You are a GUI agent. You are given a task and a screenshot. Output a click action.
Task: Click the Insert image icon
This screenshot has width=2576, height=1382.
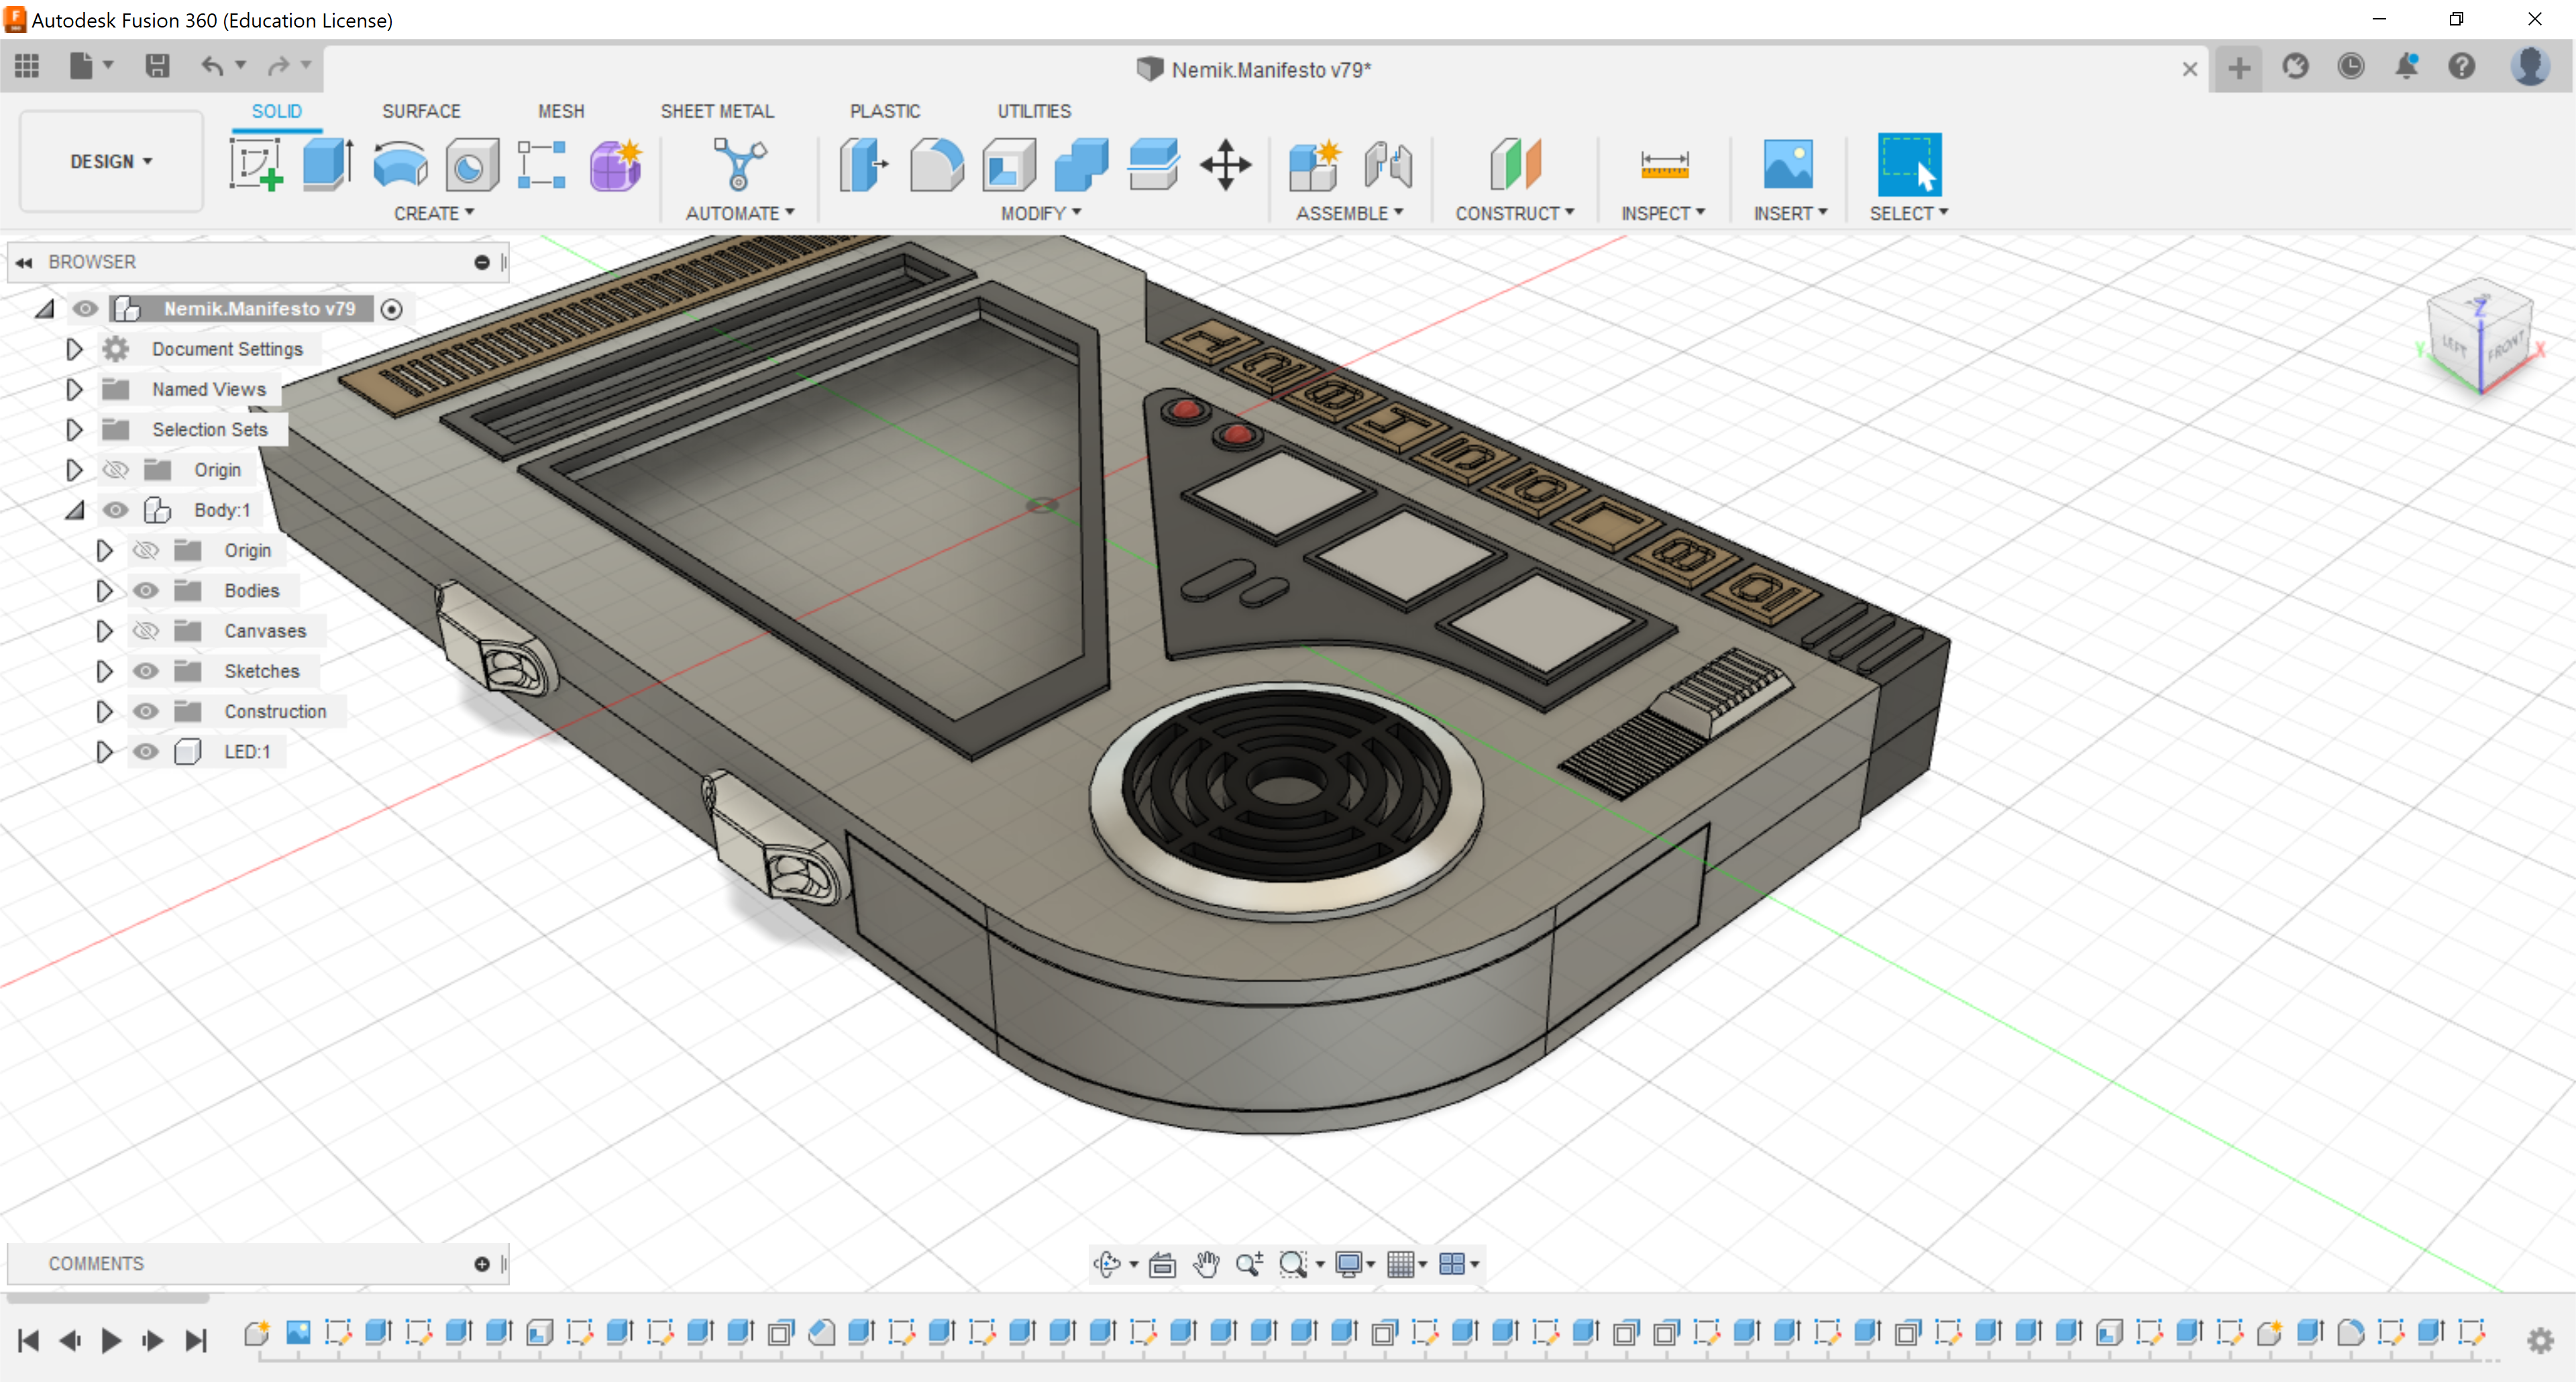pyautogui.click(x=1788, y=165)
